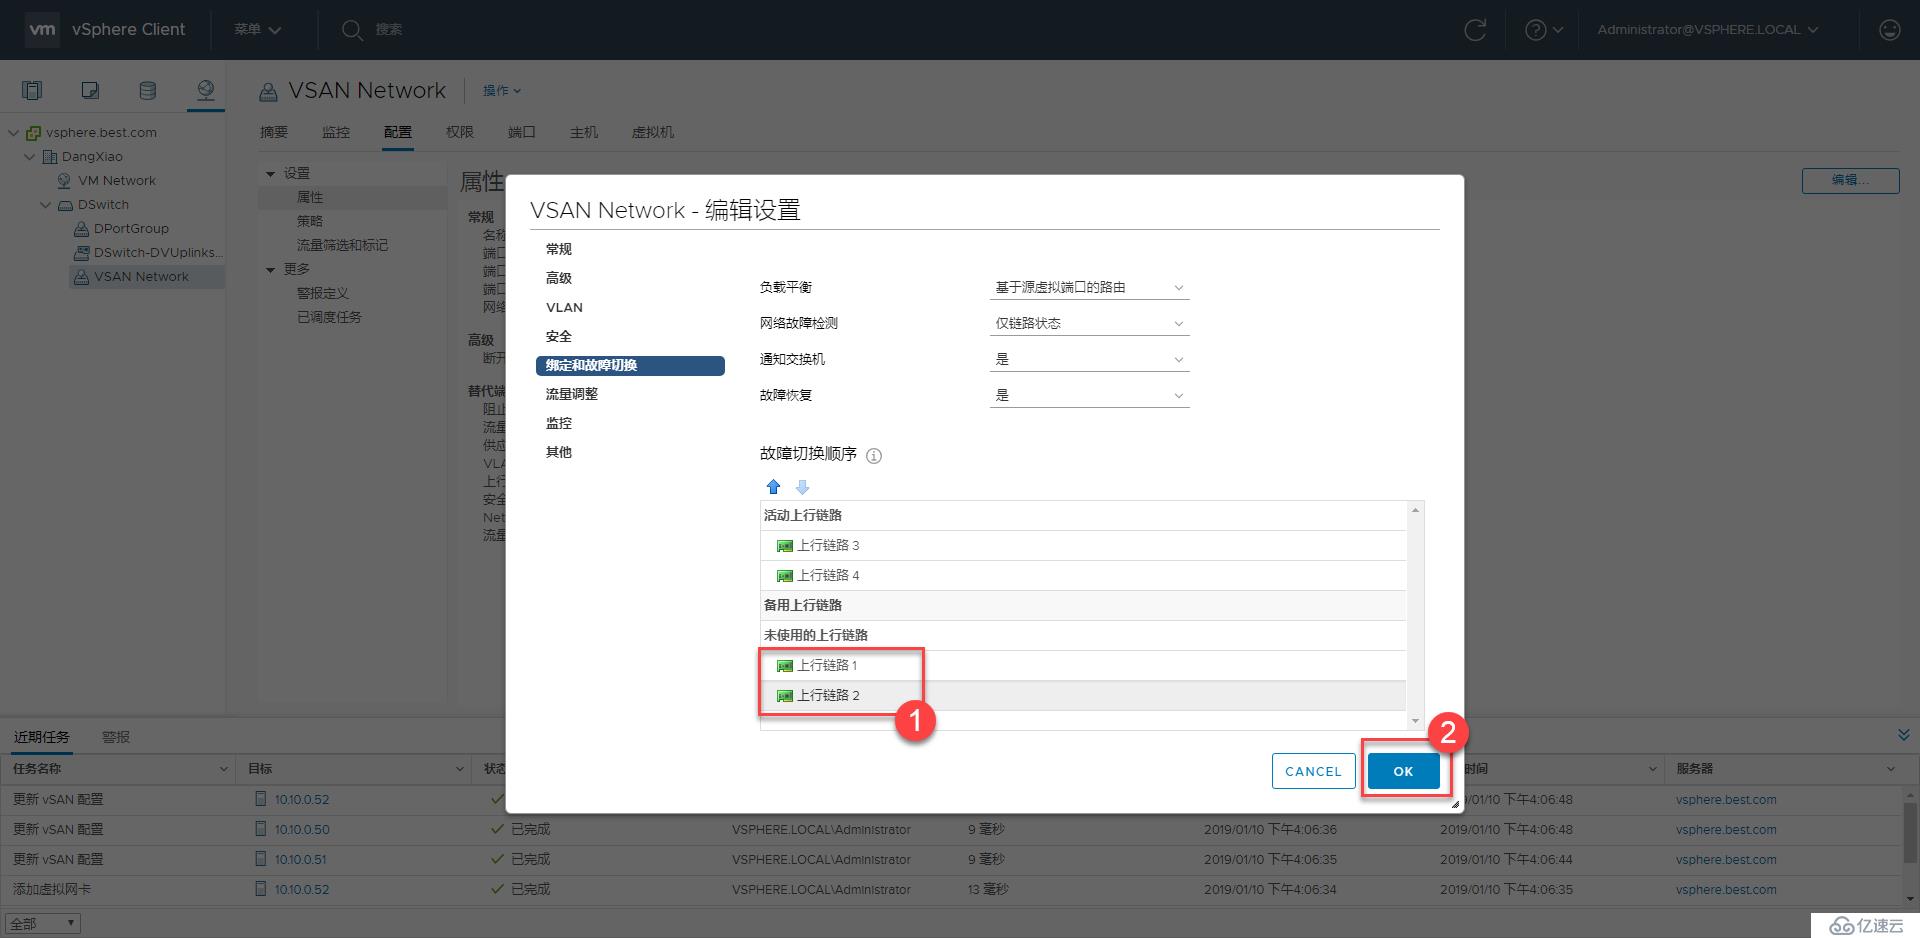Open the 全部 filter dropdown at bottom

[x=42, y=923]
